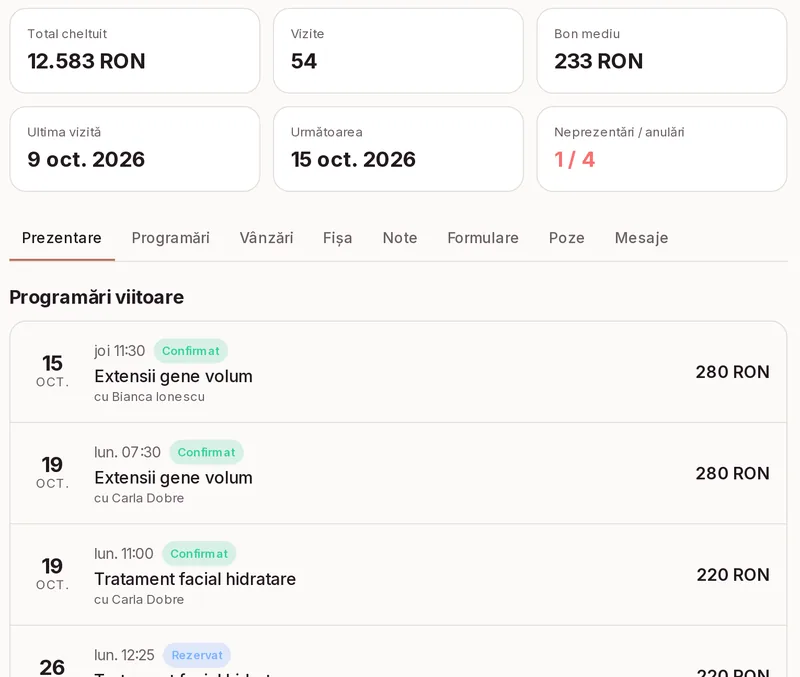Click the Confirmat badge on lun. 11:00
Screen dimensions: 800x677
coord(199,554)
